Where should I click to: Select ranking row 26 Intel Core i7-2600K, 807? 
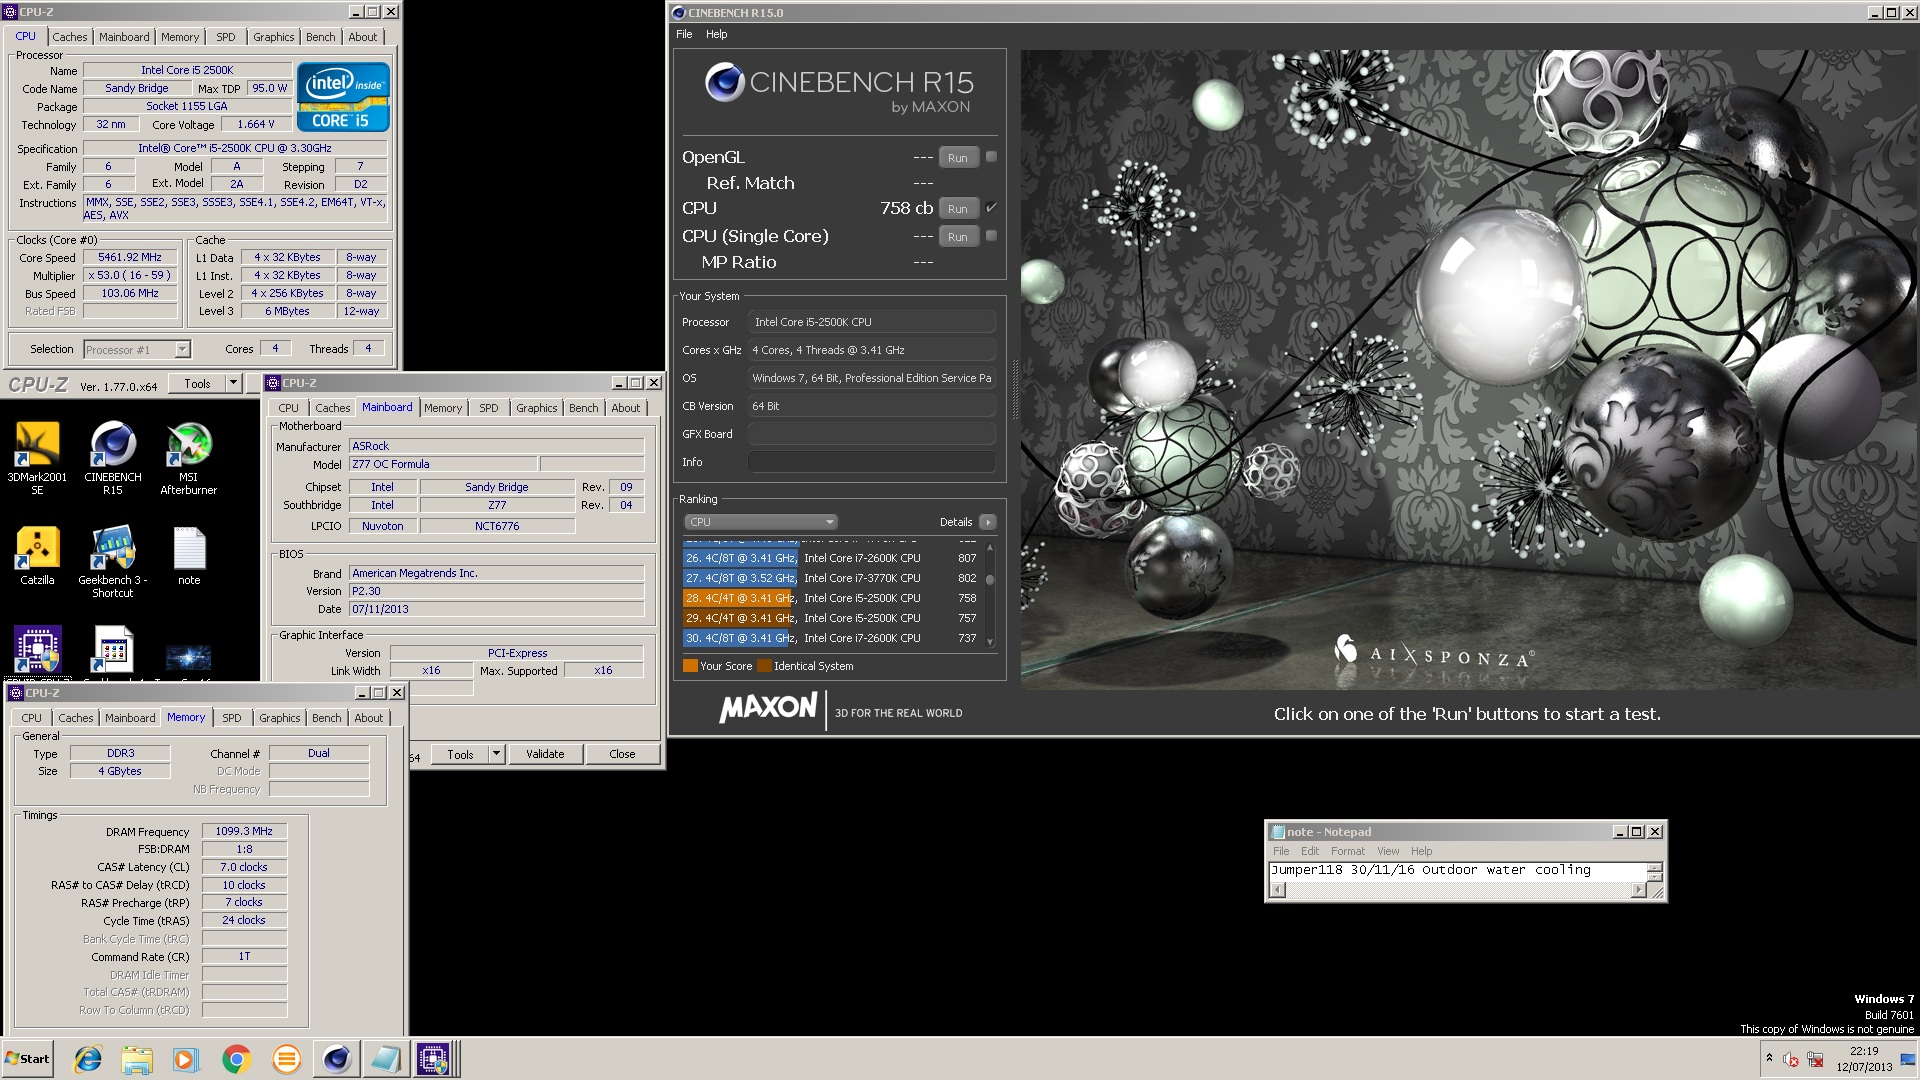click(832, 558)
